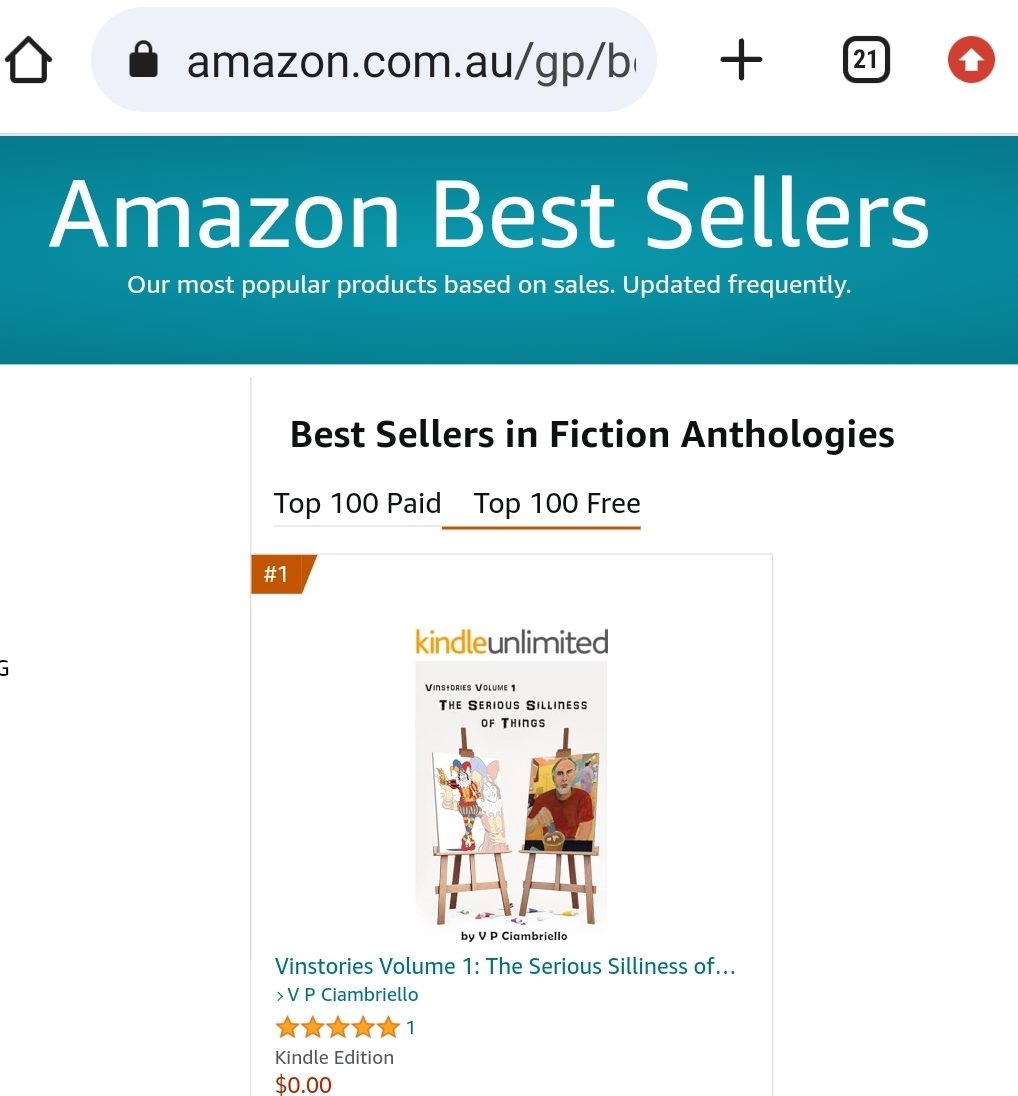Click the Best Sellers in Fiction Anthologies heading
Viewport: 1018px width, 1096px height.
pyautogui.click(x=592, y=435)
